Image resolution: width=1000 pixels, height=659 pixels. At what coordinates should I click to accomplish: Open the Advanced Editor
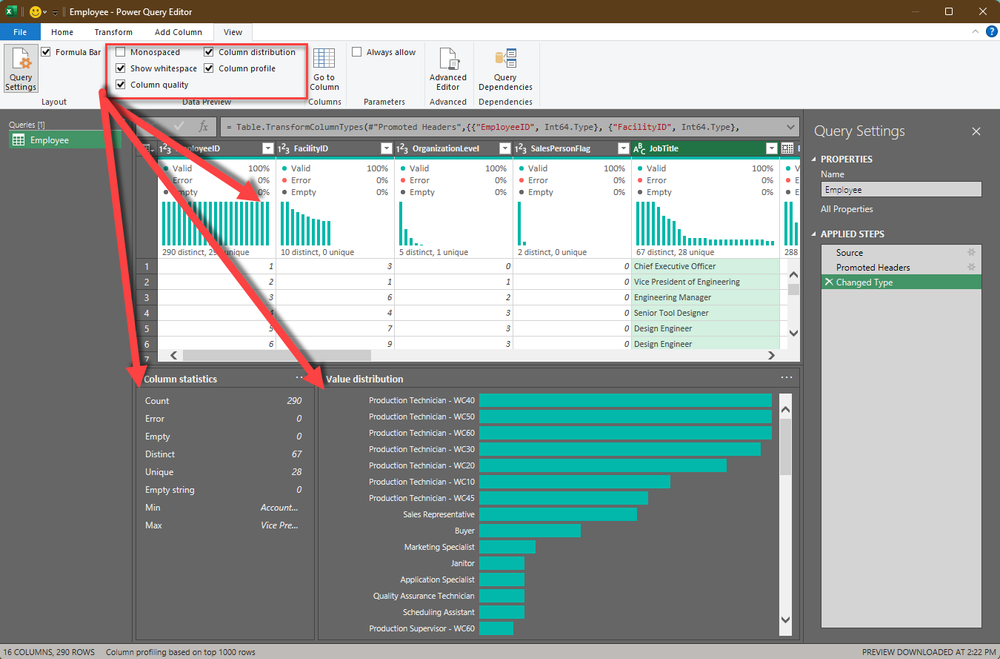point(448,69)
